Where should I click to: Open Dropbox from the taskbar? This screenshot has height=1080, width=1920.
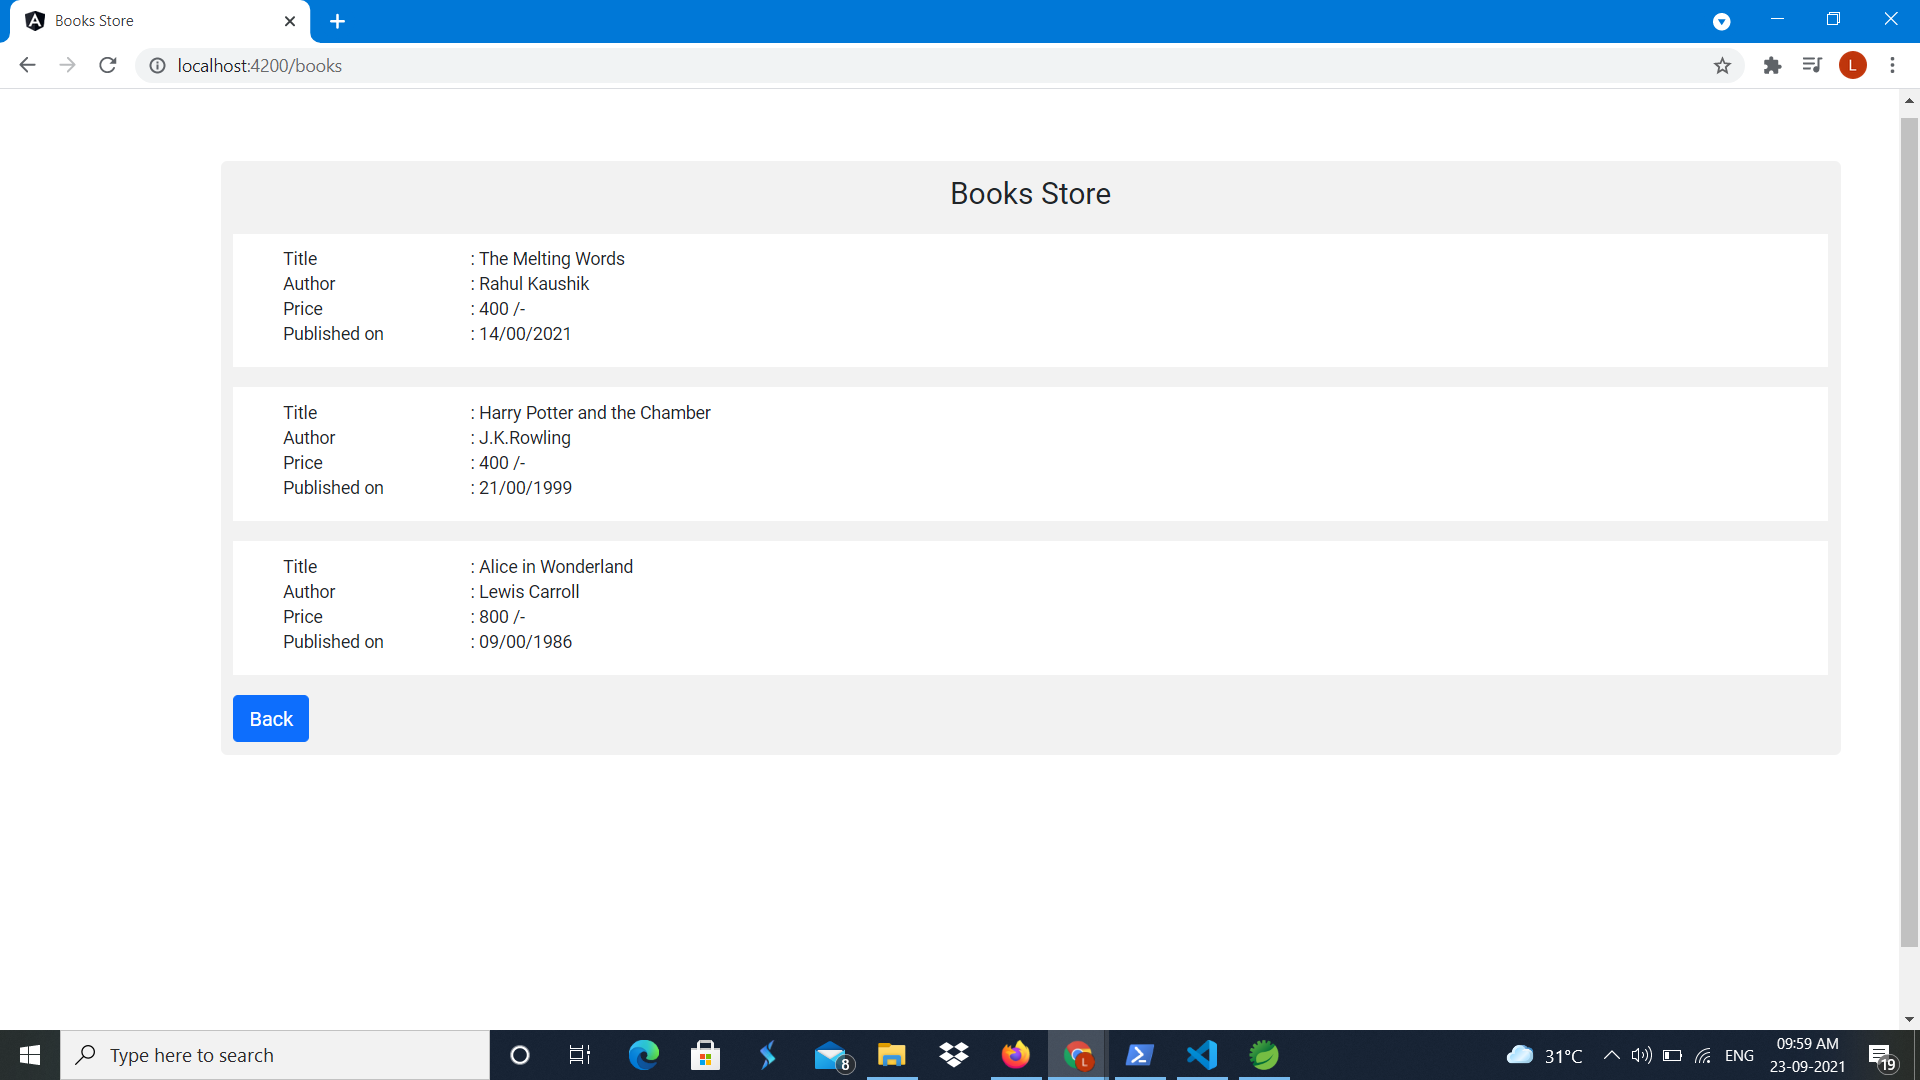953,1054
